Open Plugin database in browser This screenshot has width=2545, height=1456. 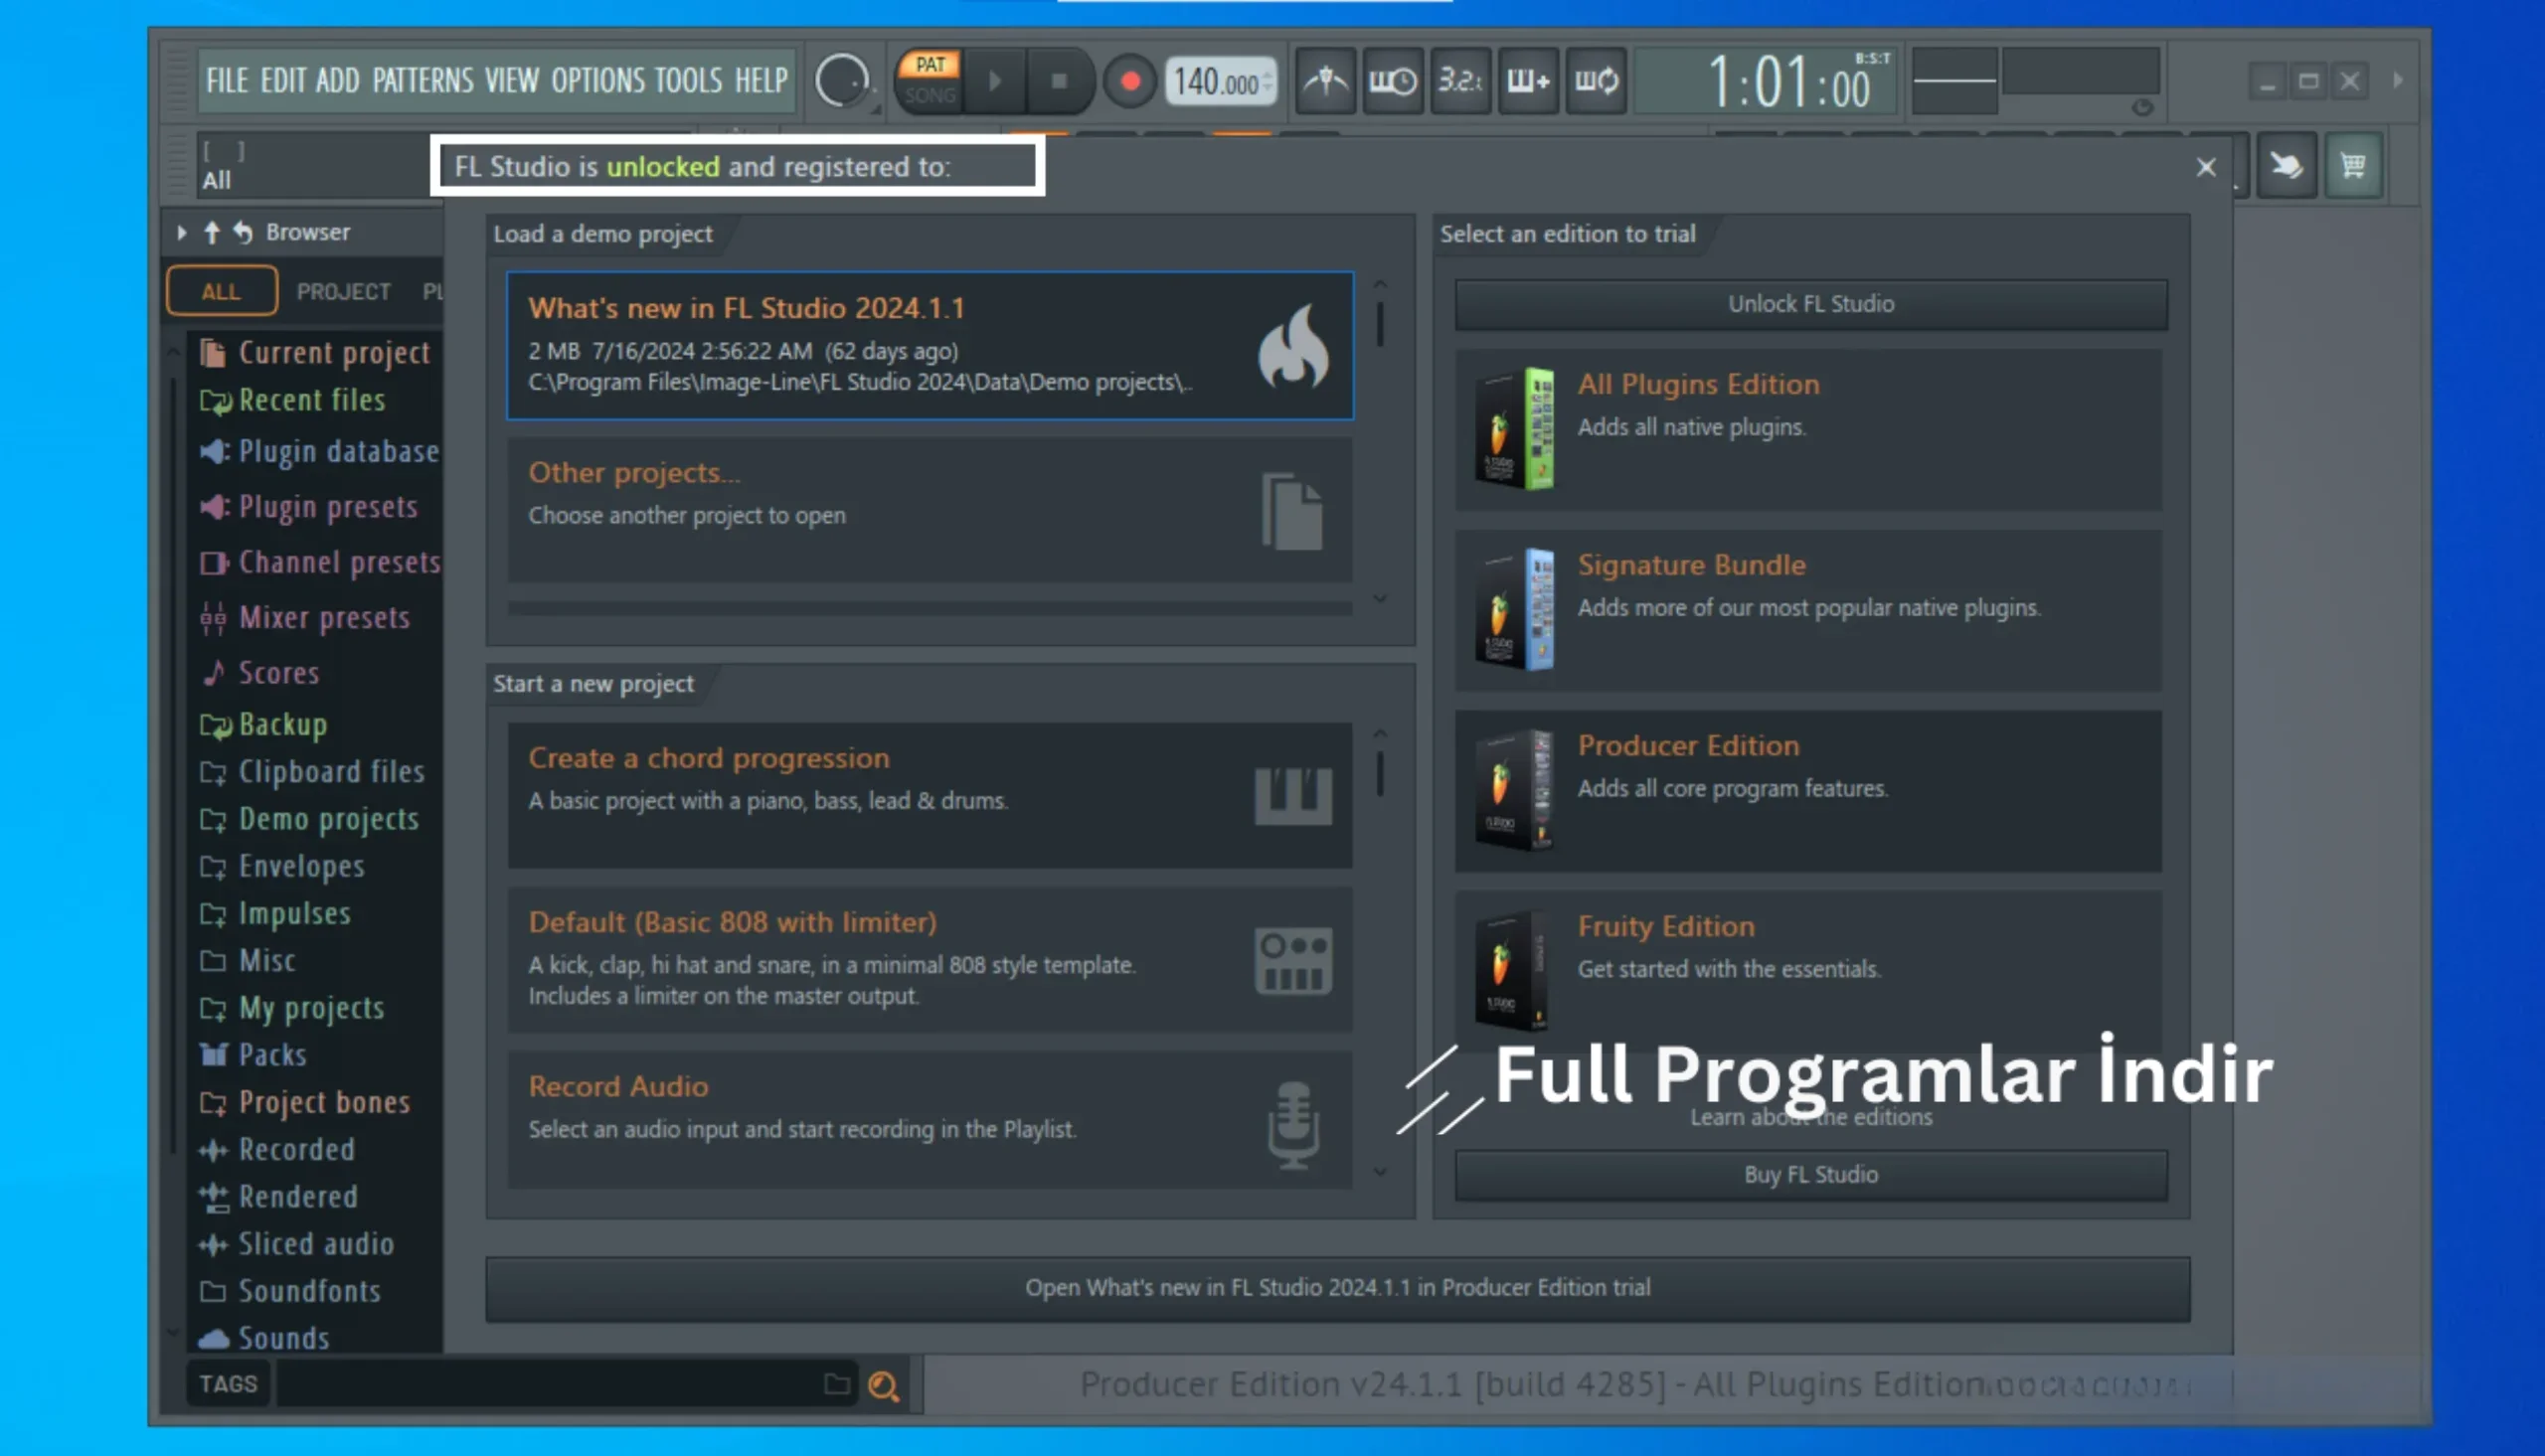tap(320, 452)
